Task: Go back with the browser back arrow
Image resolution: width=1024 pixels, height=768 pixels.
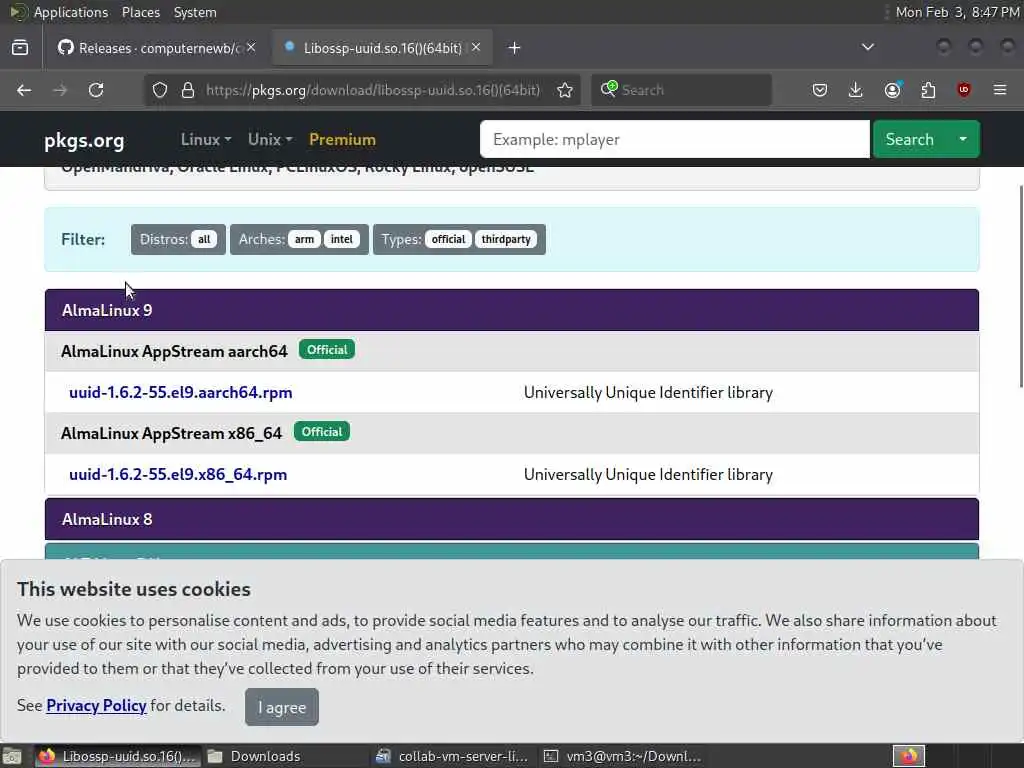Action: point(24,90)
